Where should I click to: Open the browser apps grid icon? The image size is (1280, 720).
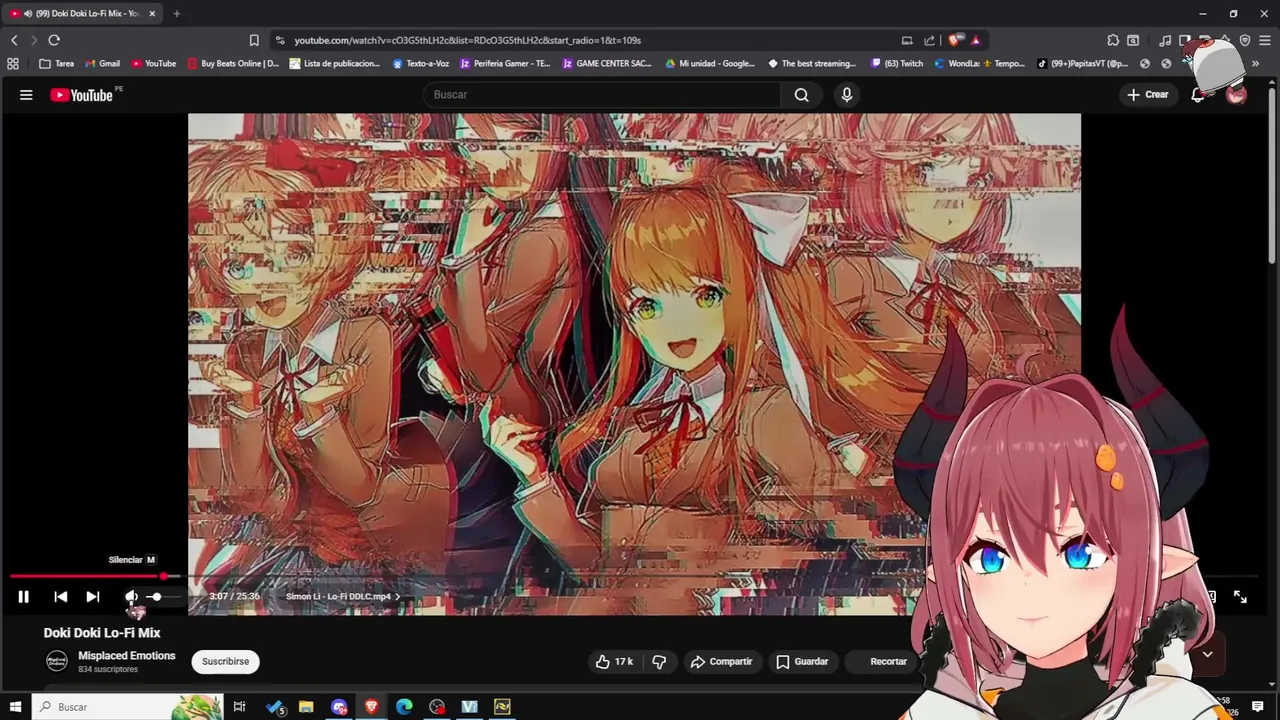click(x=13, y=63)
